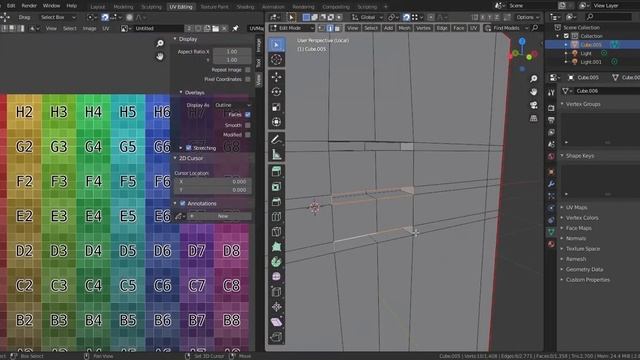Select the Edge Slide tool

tap(276, 292)
